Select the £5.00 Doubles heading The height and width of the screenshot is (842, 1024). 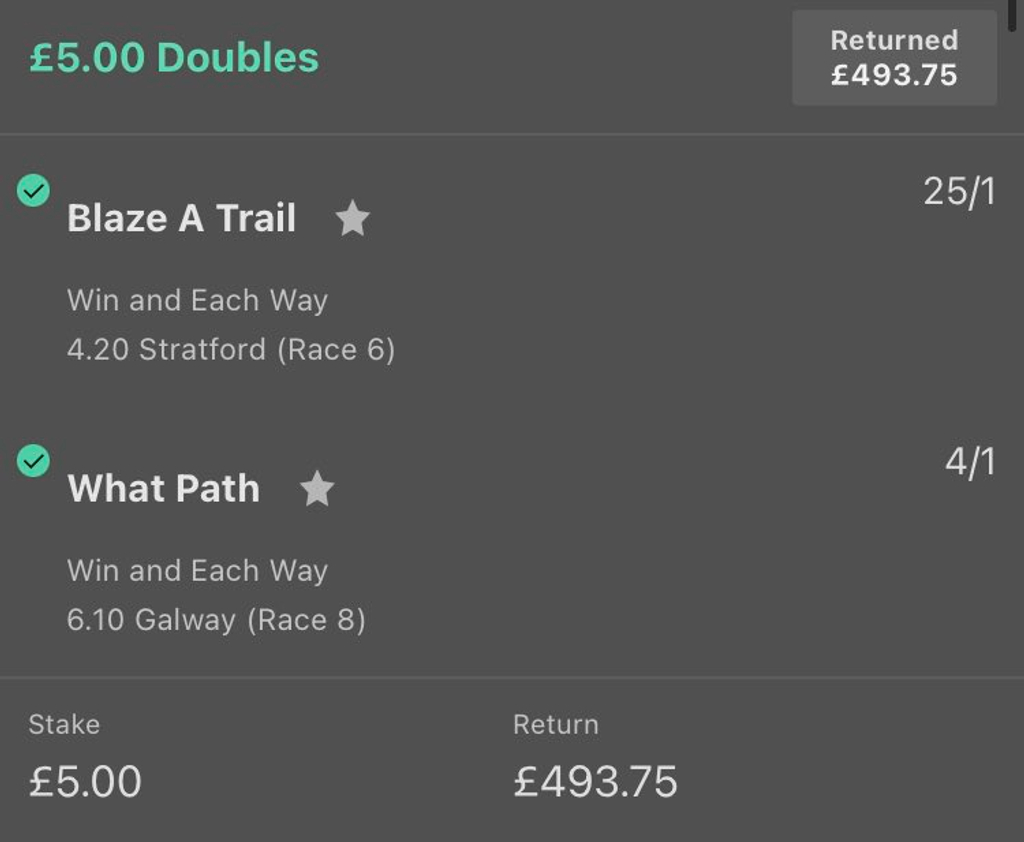(174, 57)
